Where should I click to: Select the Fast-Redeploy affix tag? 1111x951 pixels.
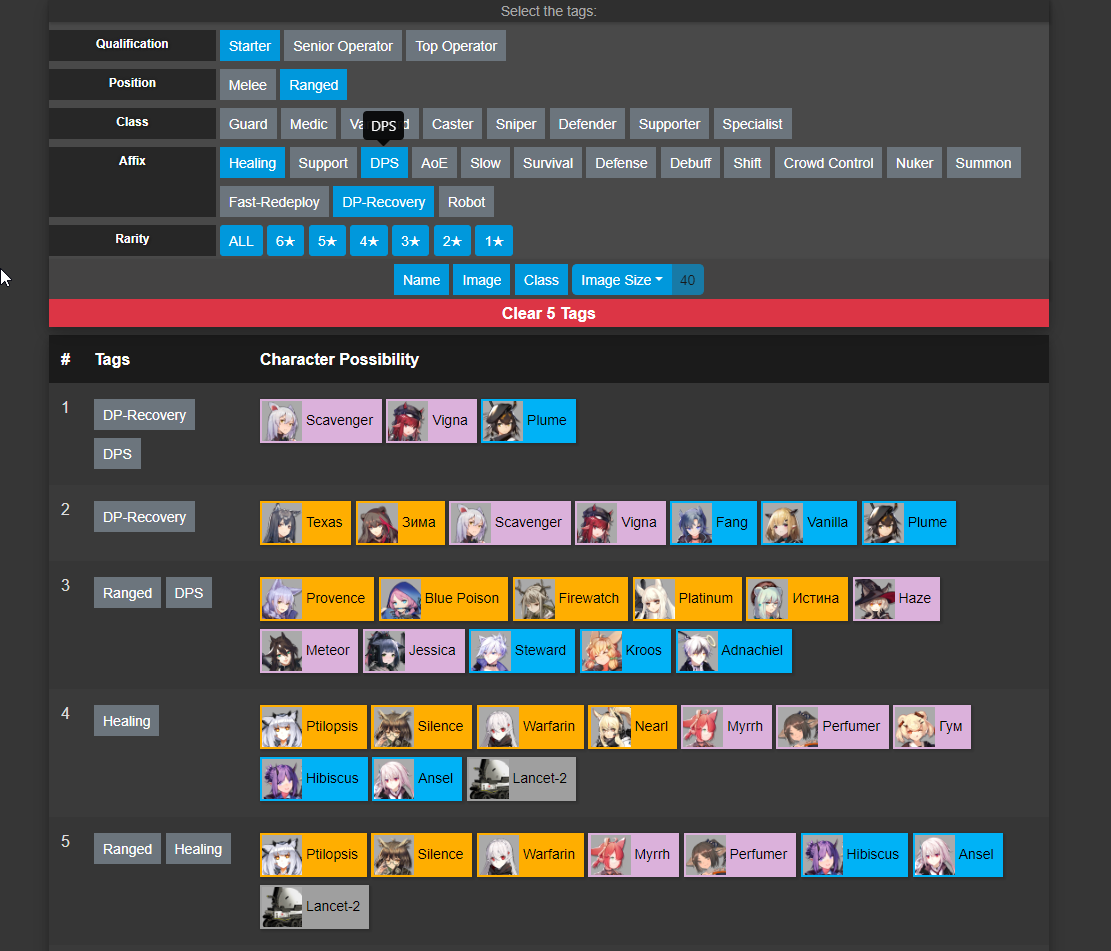click(x=274, y=202)
